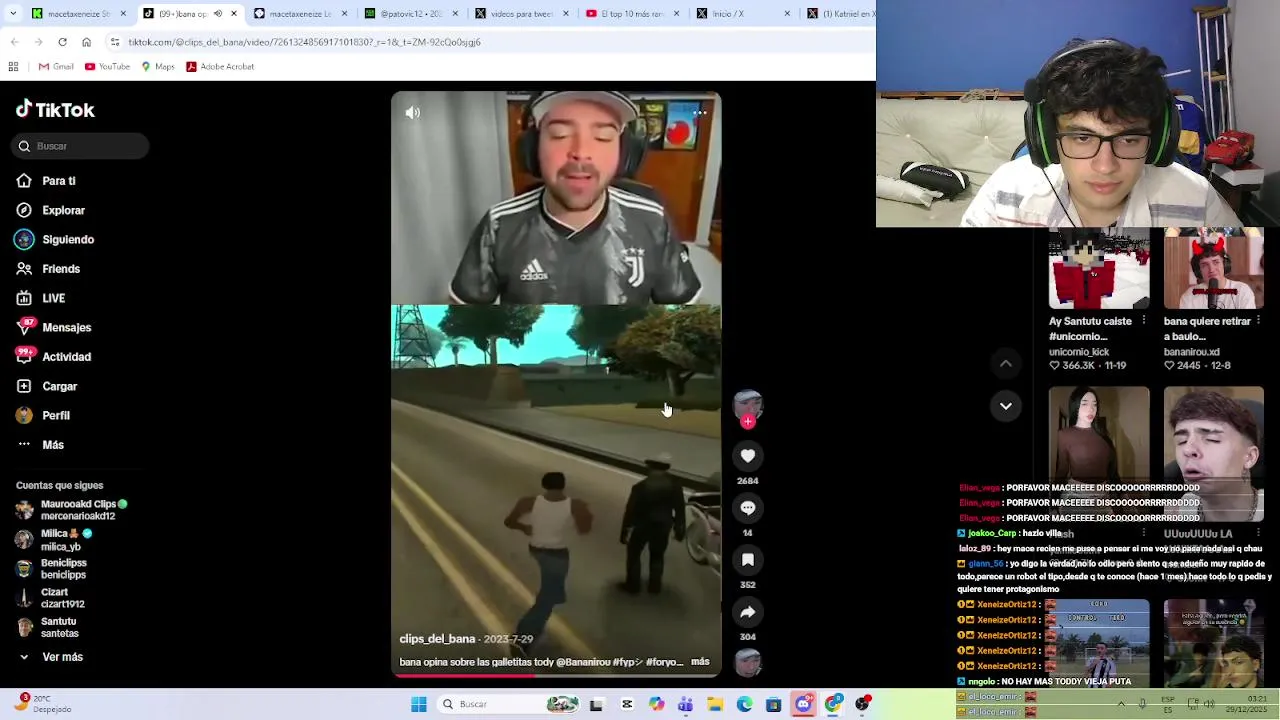Open the site information icon in address bar
The height and width of the screenshot is (720, 1280).
115,42
